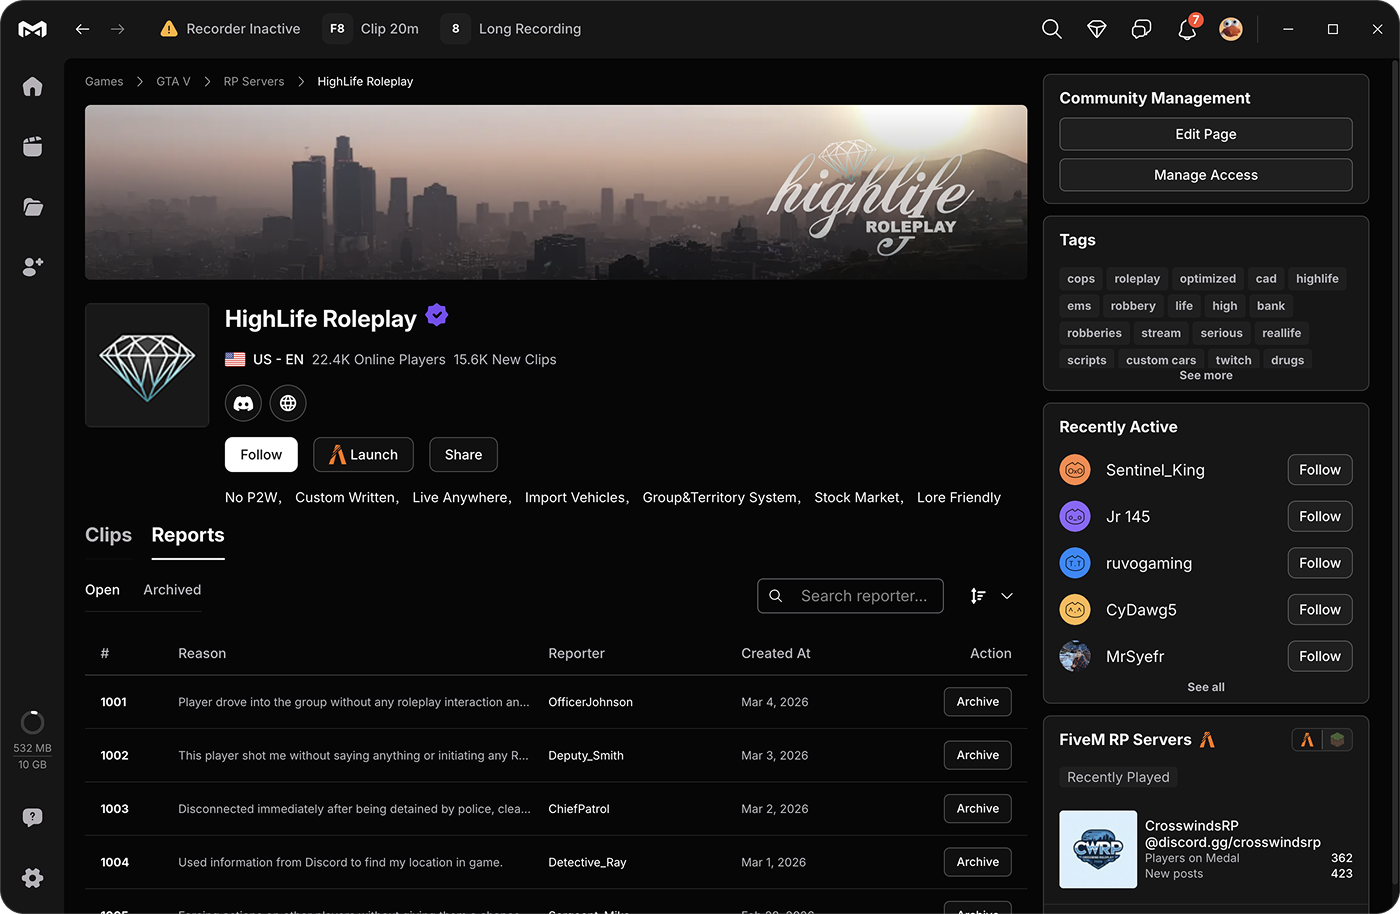Open the chat messages icon
The image size is (1400, 914).
click(x=1141, y=29)
